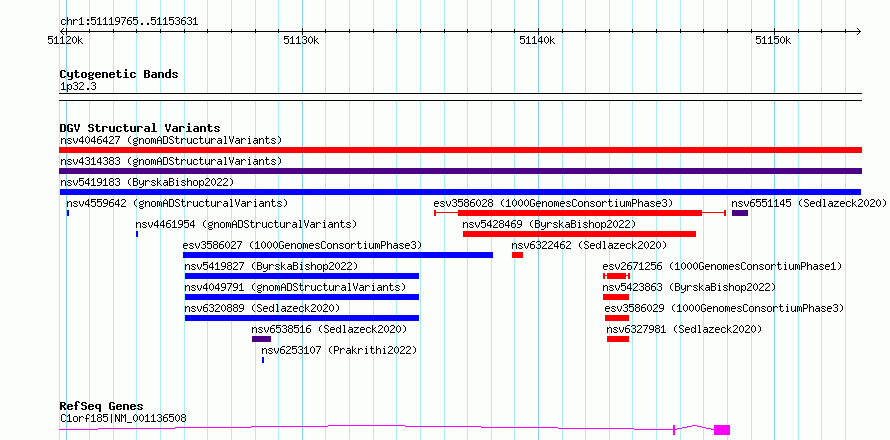Click the Cytogenetic Bands track heading

point(119,74)
